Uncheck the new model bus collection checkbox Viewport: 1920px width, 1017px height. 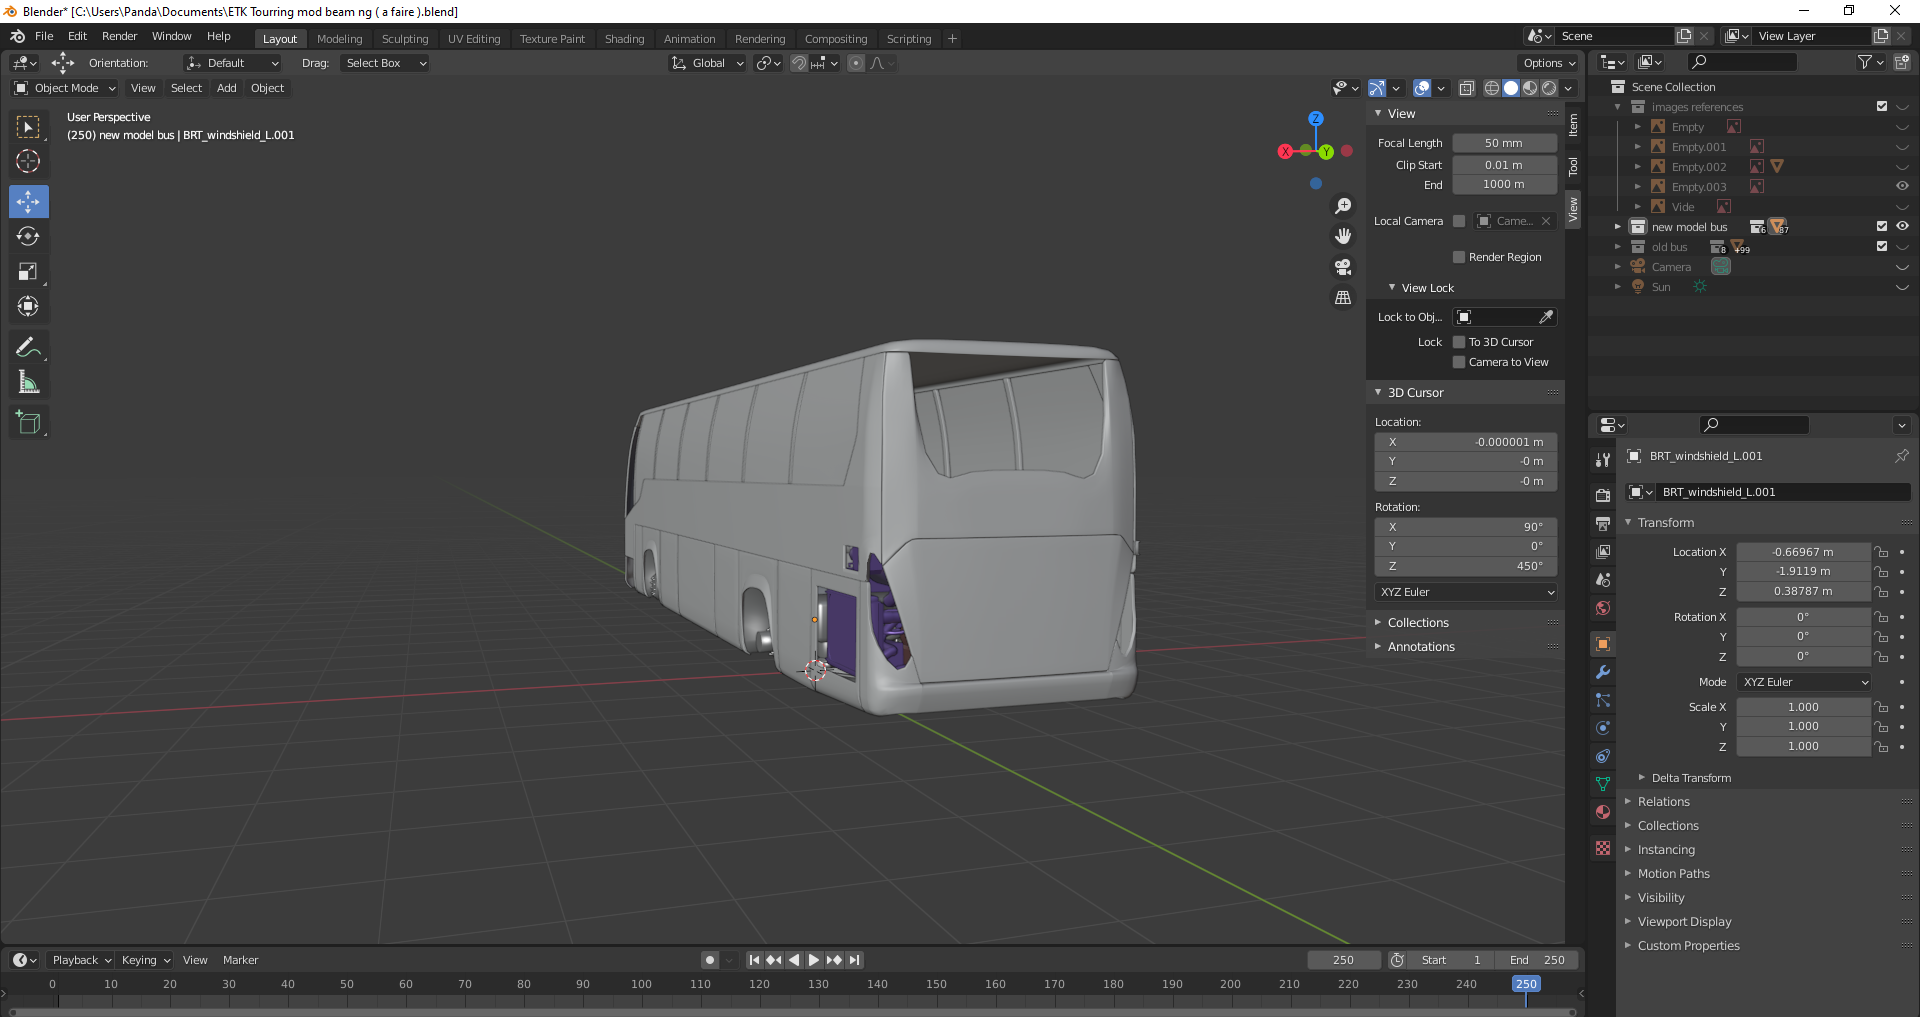[x=1882, y=227]
